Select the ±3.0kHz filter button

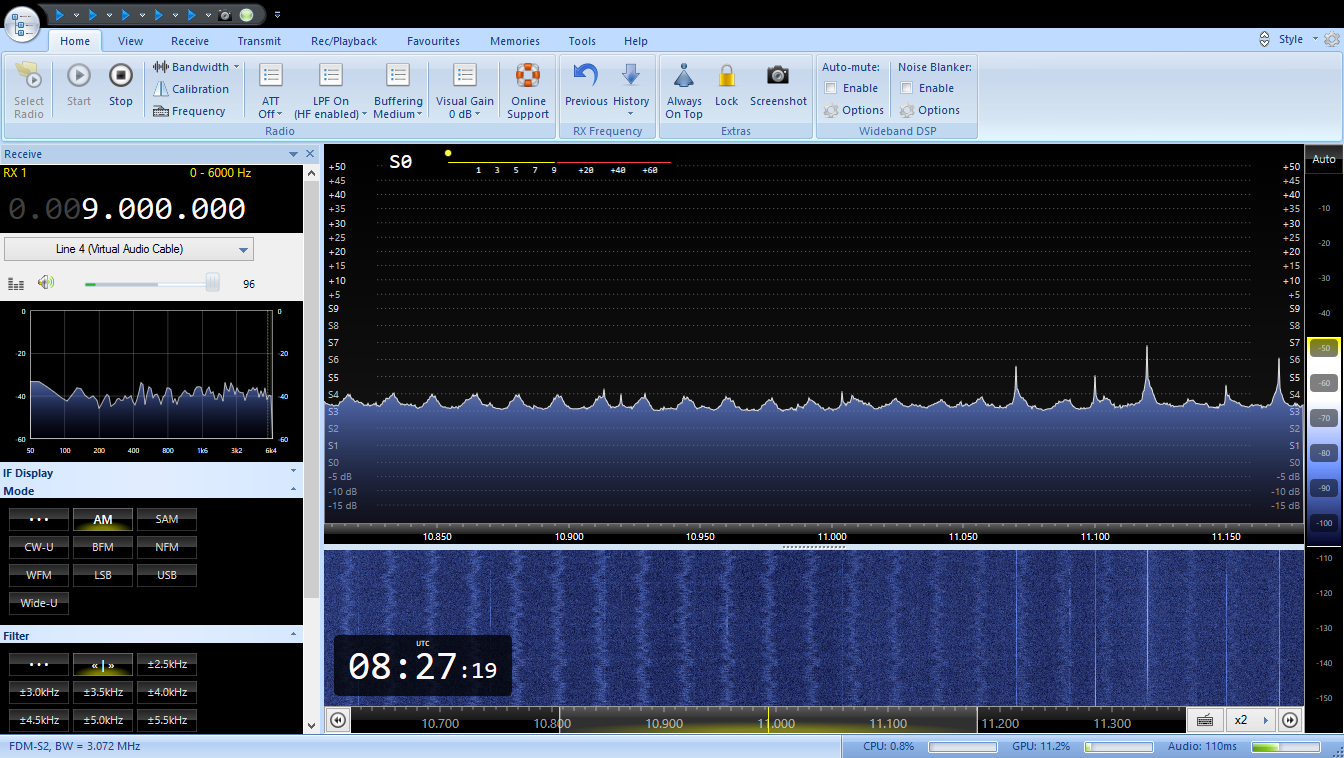pos(39,692)
